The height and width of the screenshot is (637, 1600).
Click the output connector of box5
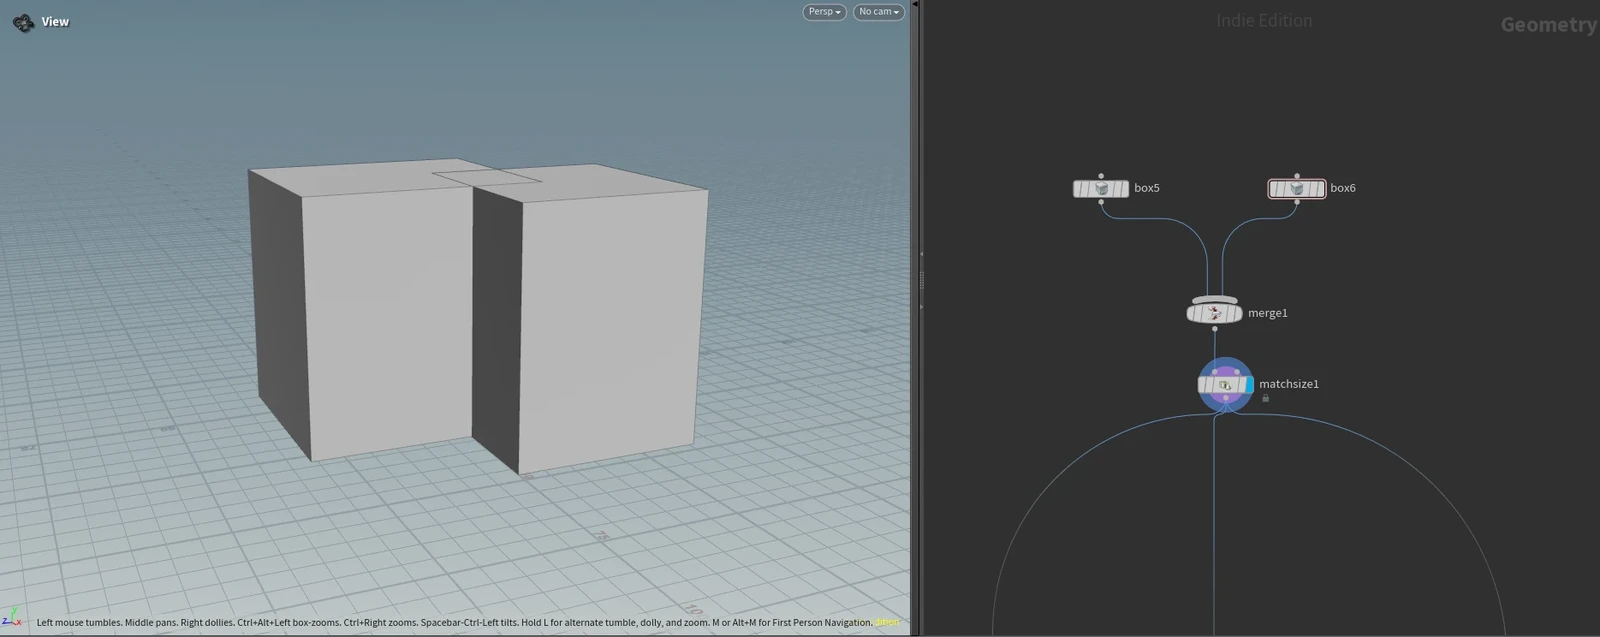pos(1101,202)
